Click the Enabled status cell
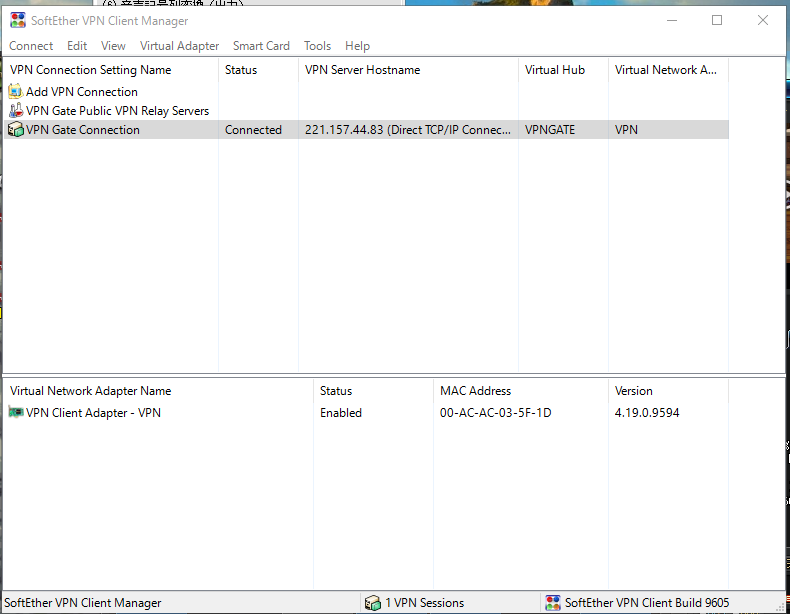The height and width of the screenshot is (614, 790). point(341,413)
